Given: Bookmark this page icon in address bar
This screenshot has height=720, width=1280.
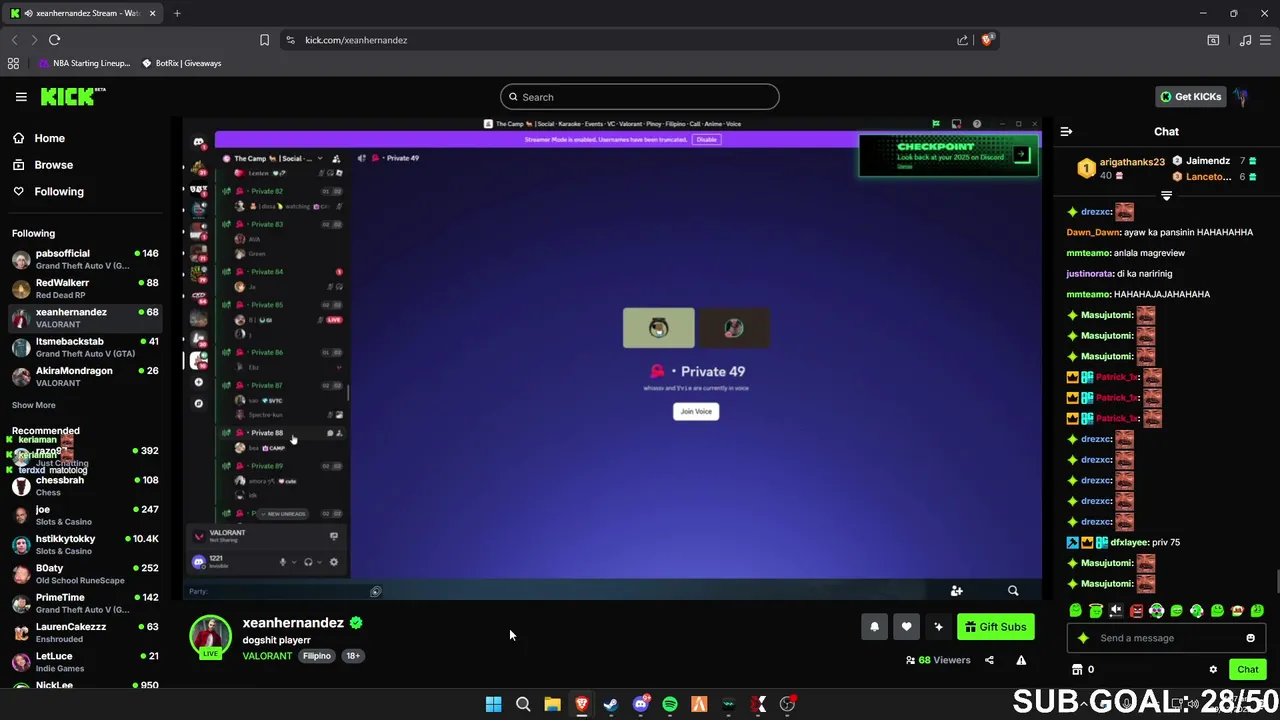Looking at the screenshot, I should coord(264,40).
